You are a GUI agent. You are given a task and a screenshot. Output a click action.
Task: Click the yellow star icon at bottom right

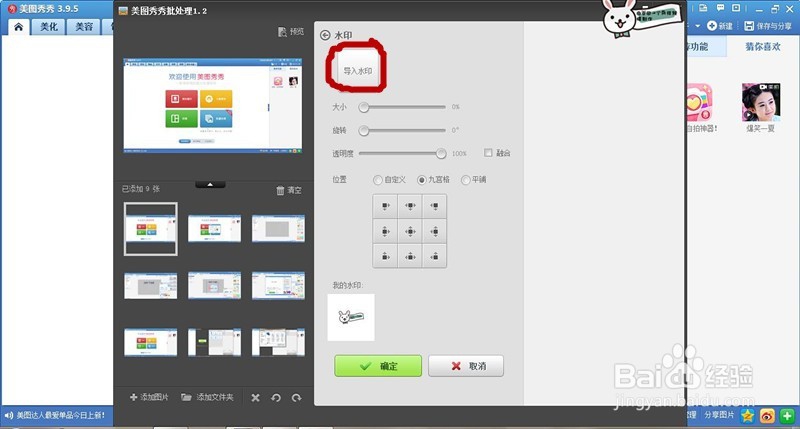tap(747, 416)
